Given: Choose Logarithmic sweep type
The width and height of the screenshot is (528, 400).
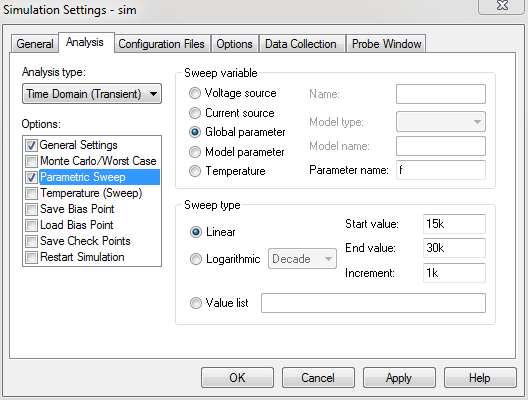Looking at the screenshot, I should tap(196, 259).
